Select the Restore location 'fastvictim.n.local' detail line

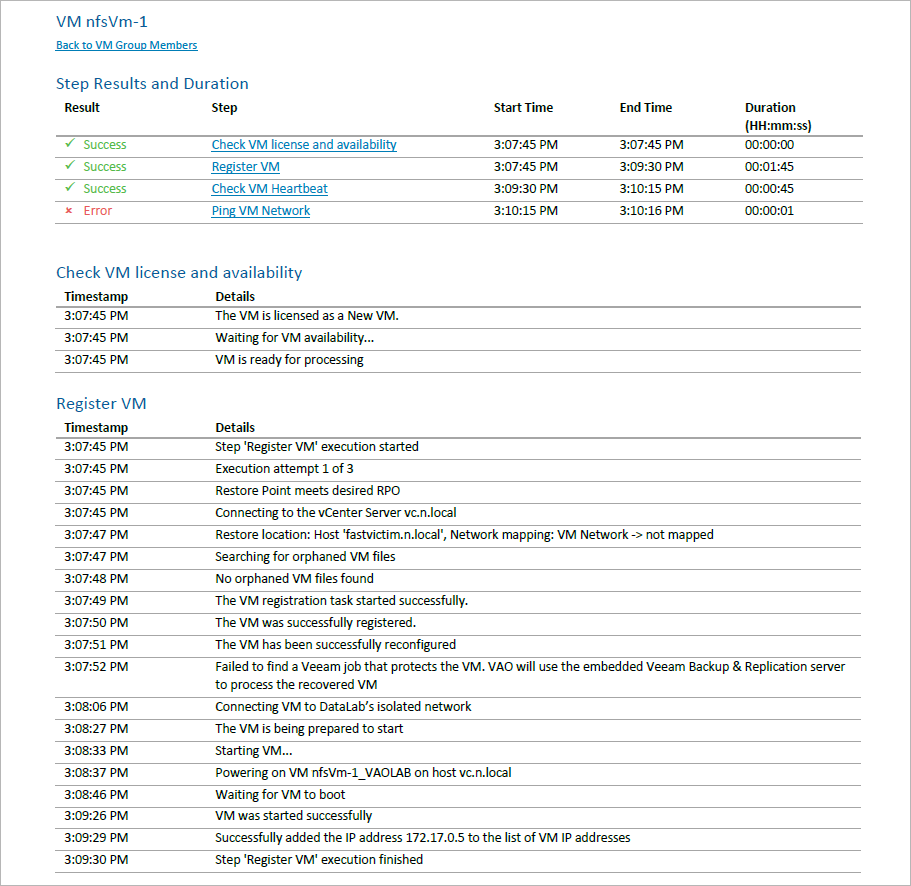click(x=464, y=535)
